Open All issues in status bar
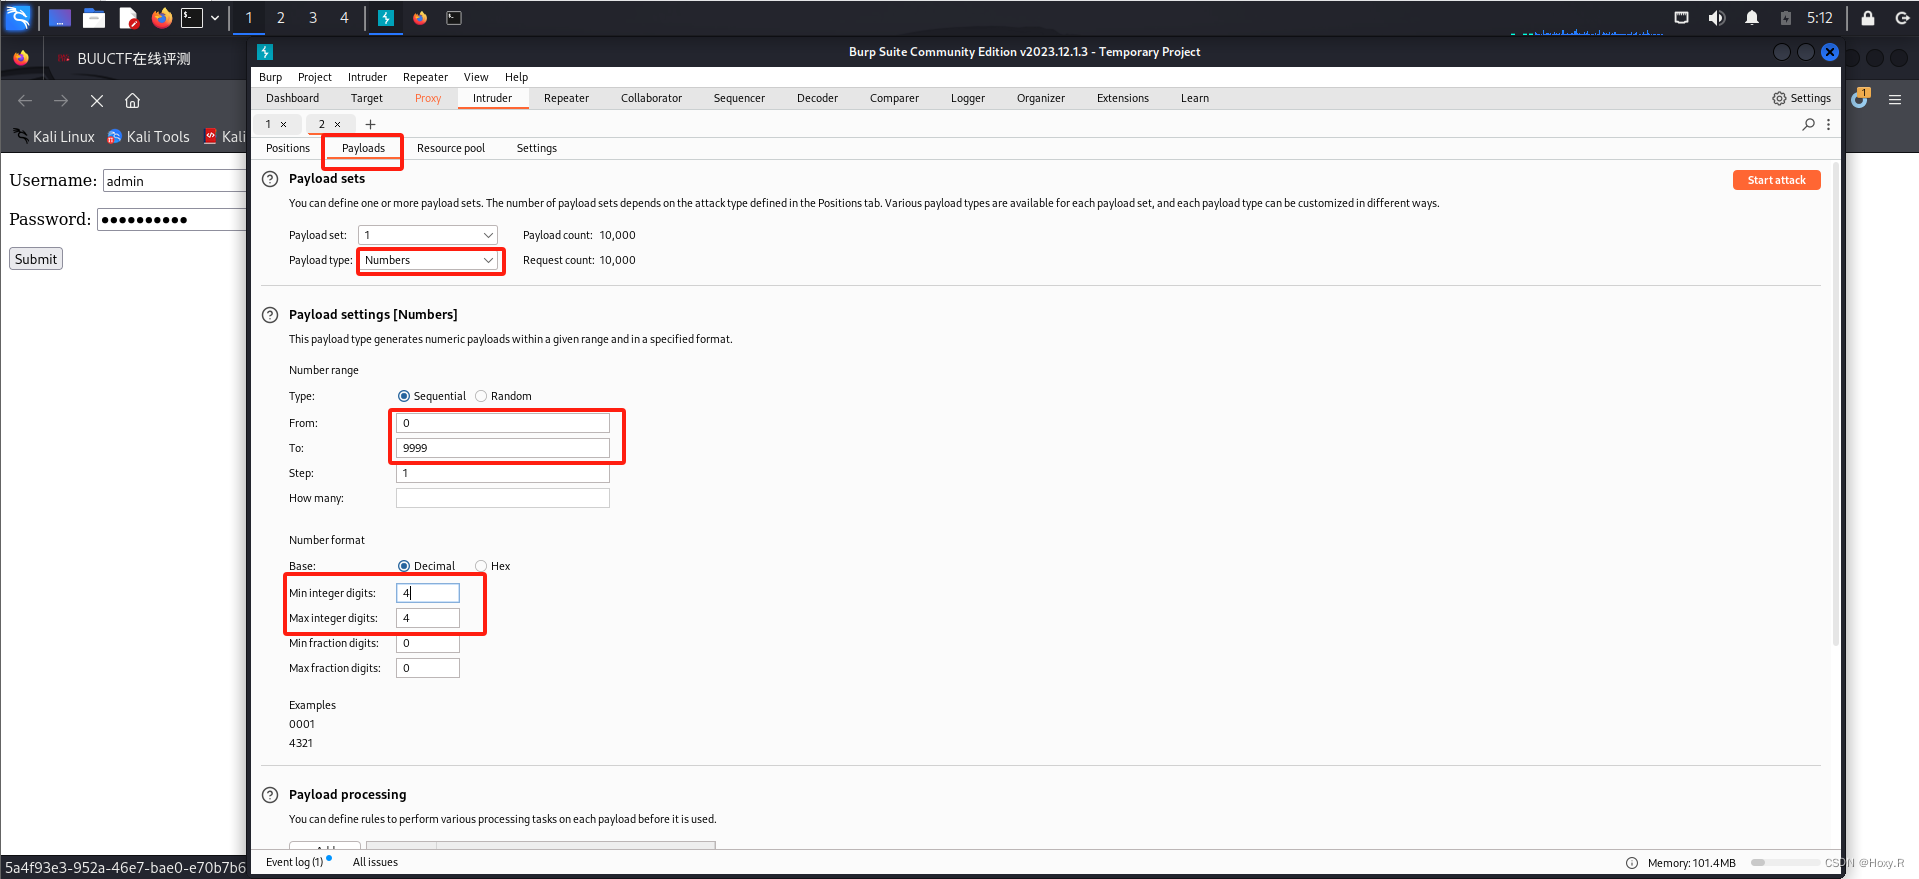Image resolution: width=1919 pixels, height=879 pixels. pyautogui.click(x=375, y=862)
